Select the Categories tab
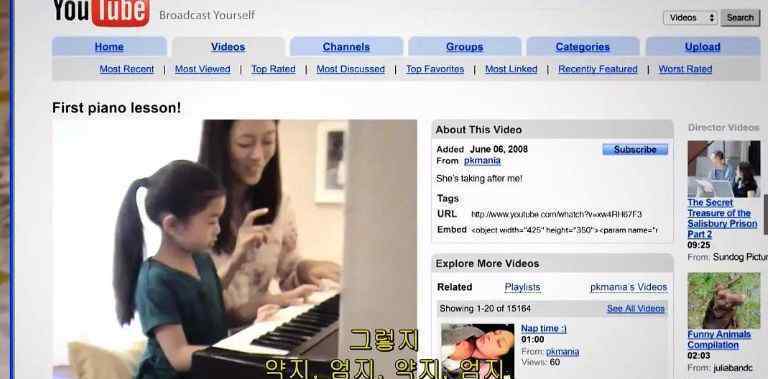Viewport: 768px width, 379px height. point(582,47)
